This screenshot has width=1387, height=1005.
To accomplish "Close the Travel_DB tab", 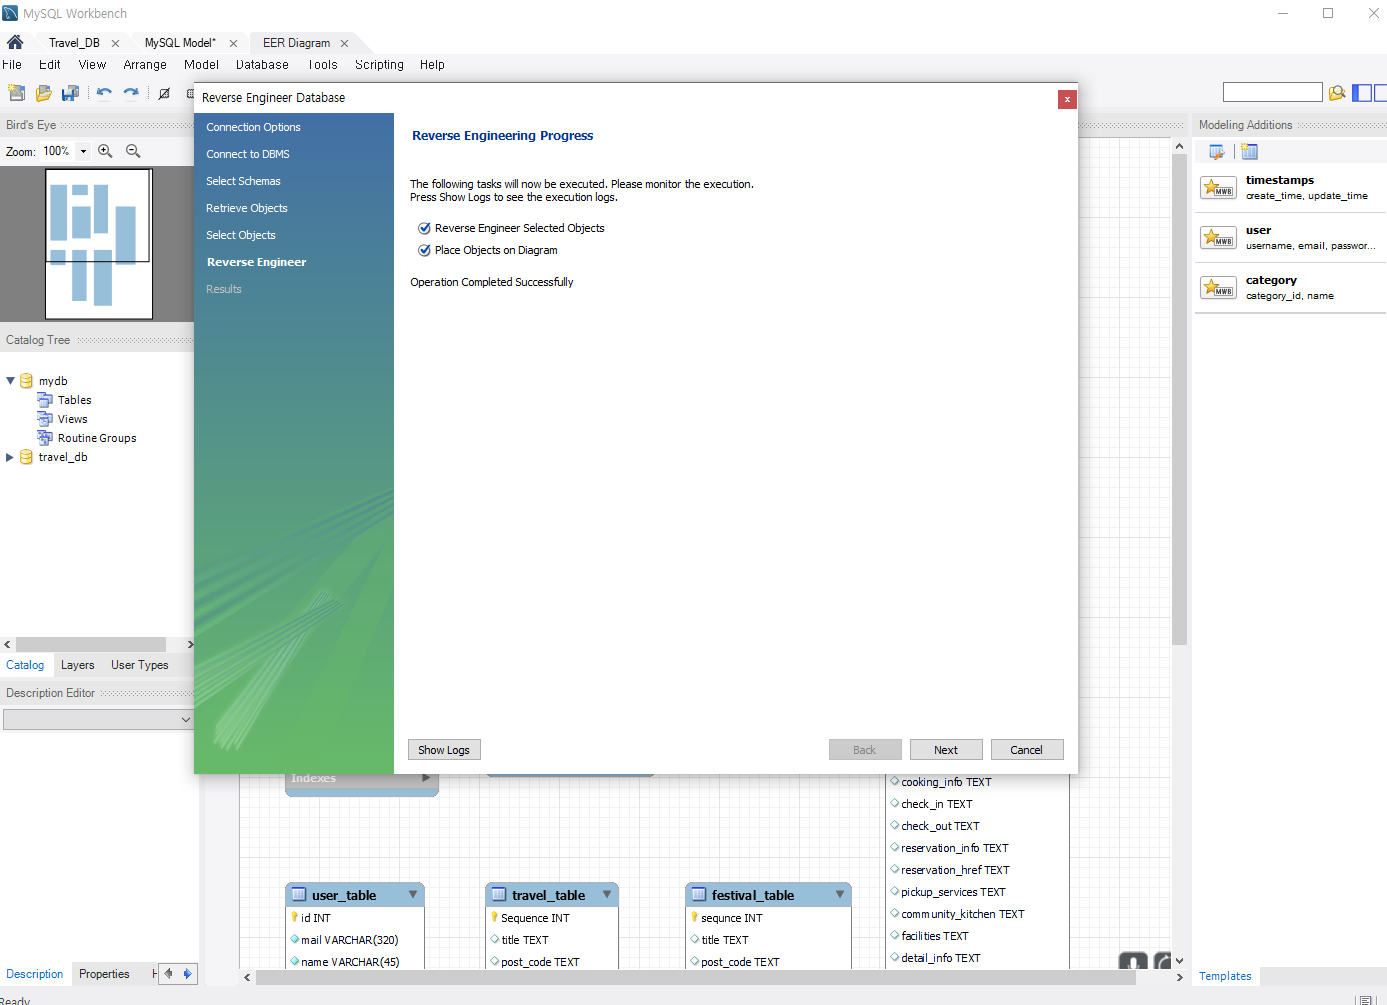I will click(x=115, y=43).
